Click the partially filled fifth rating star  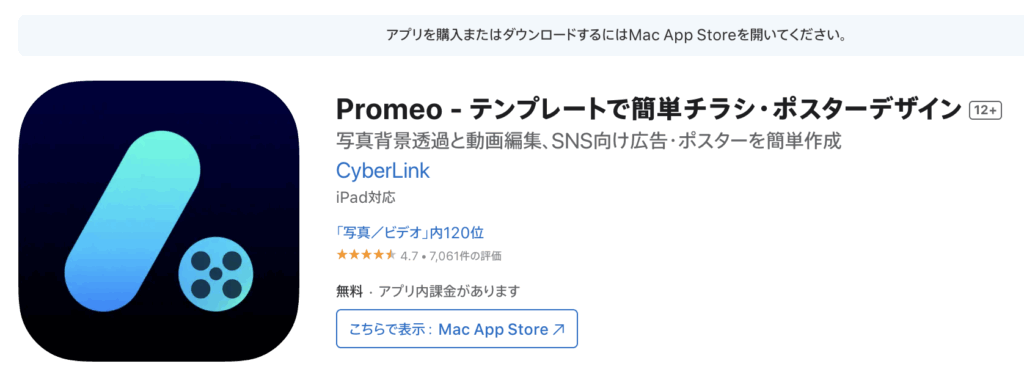click(390, 255)
